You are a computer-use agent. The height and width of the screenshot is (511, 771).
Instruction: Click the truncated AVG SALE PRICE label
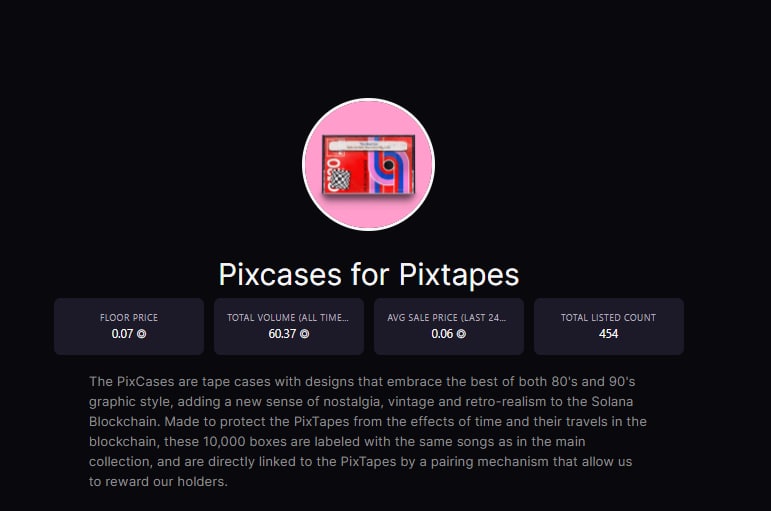pos(446,318)
